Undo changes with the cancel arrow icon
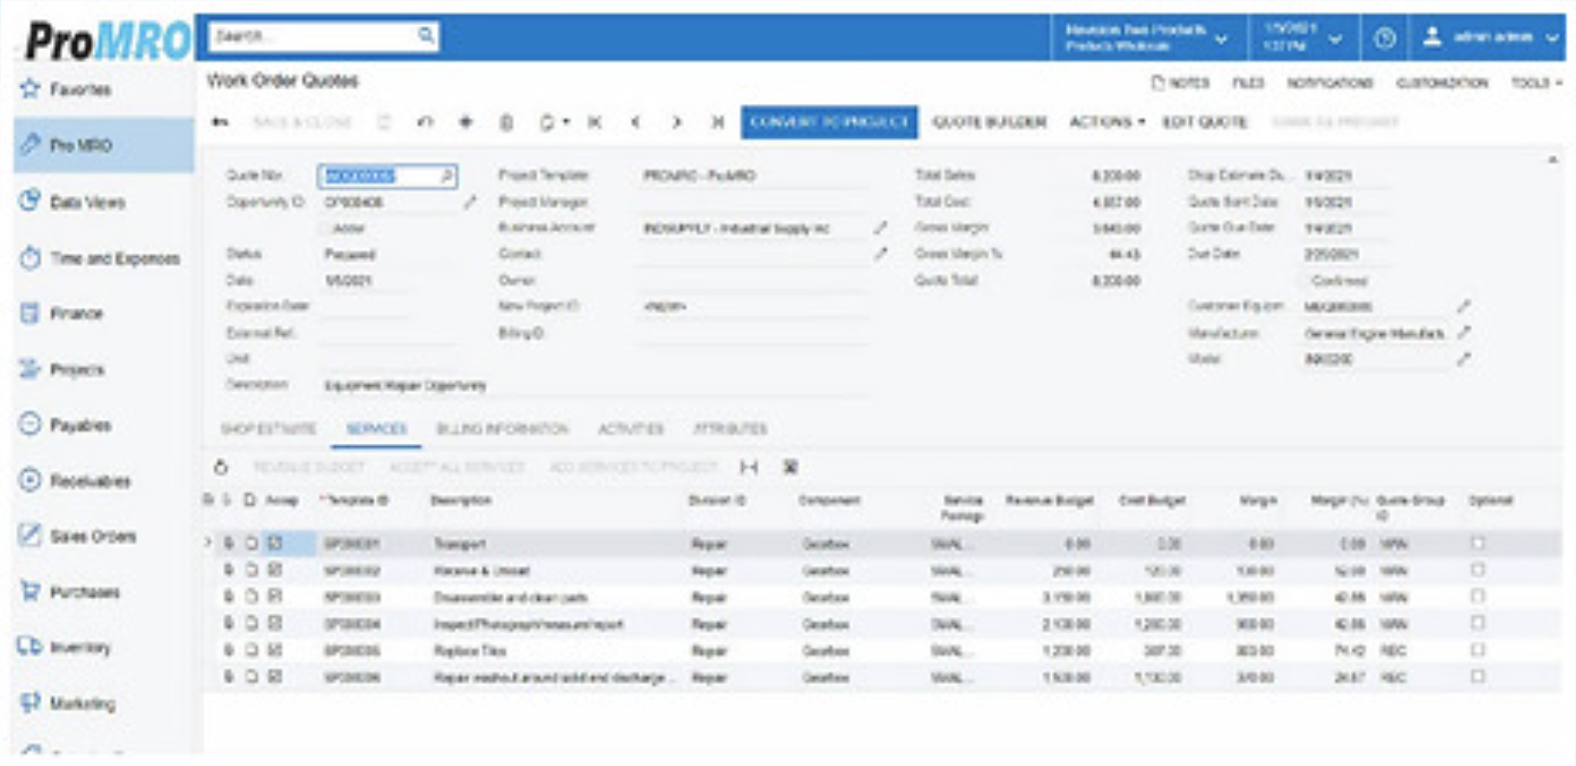 pos(425,122)
